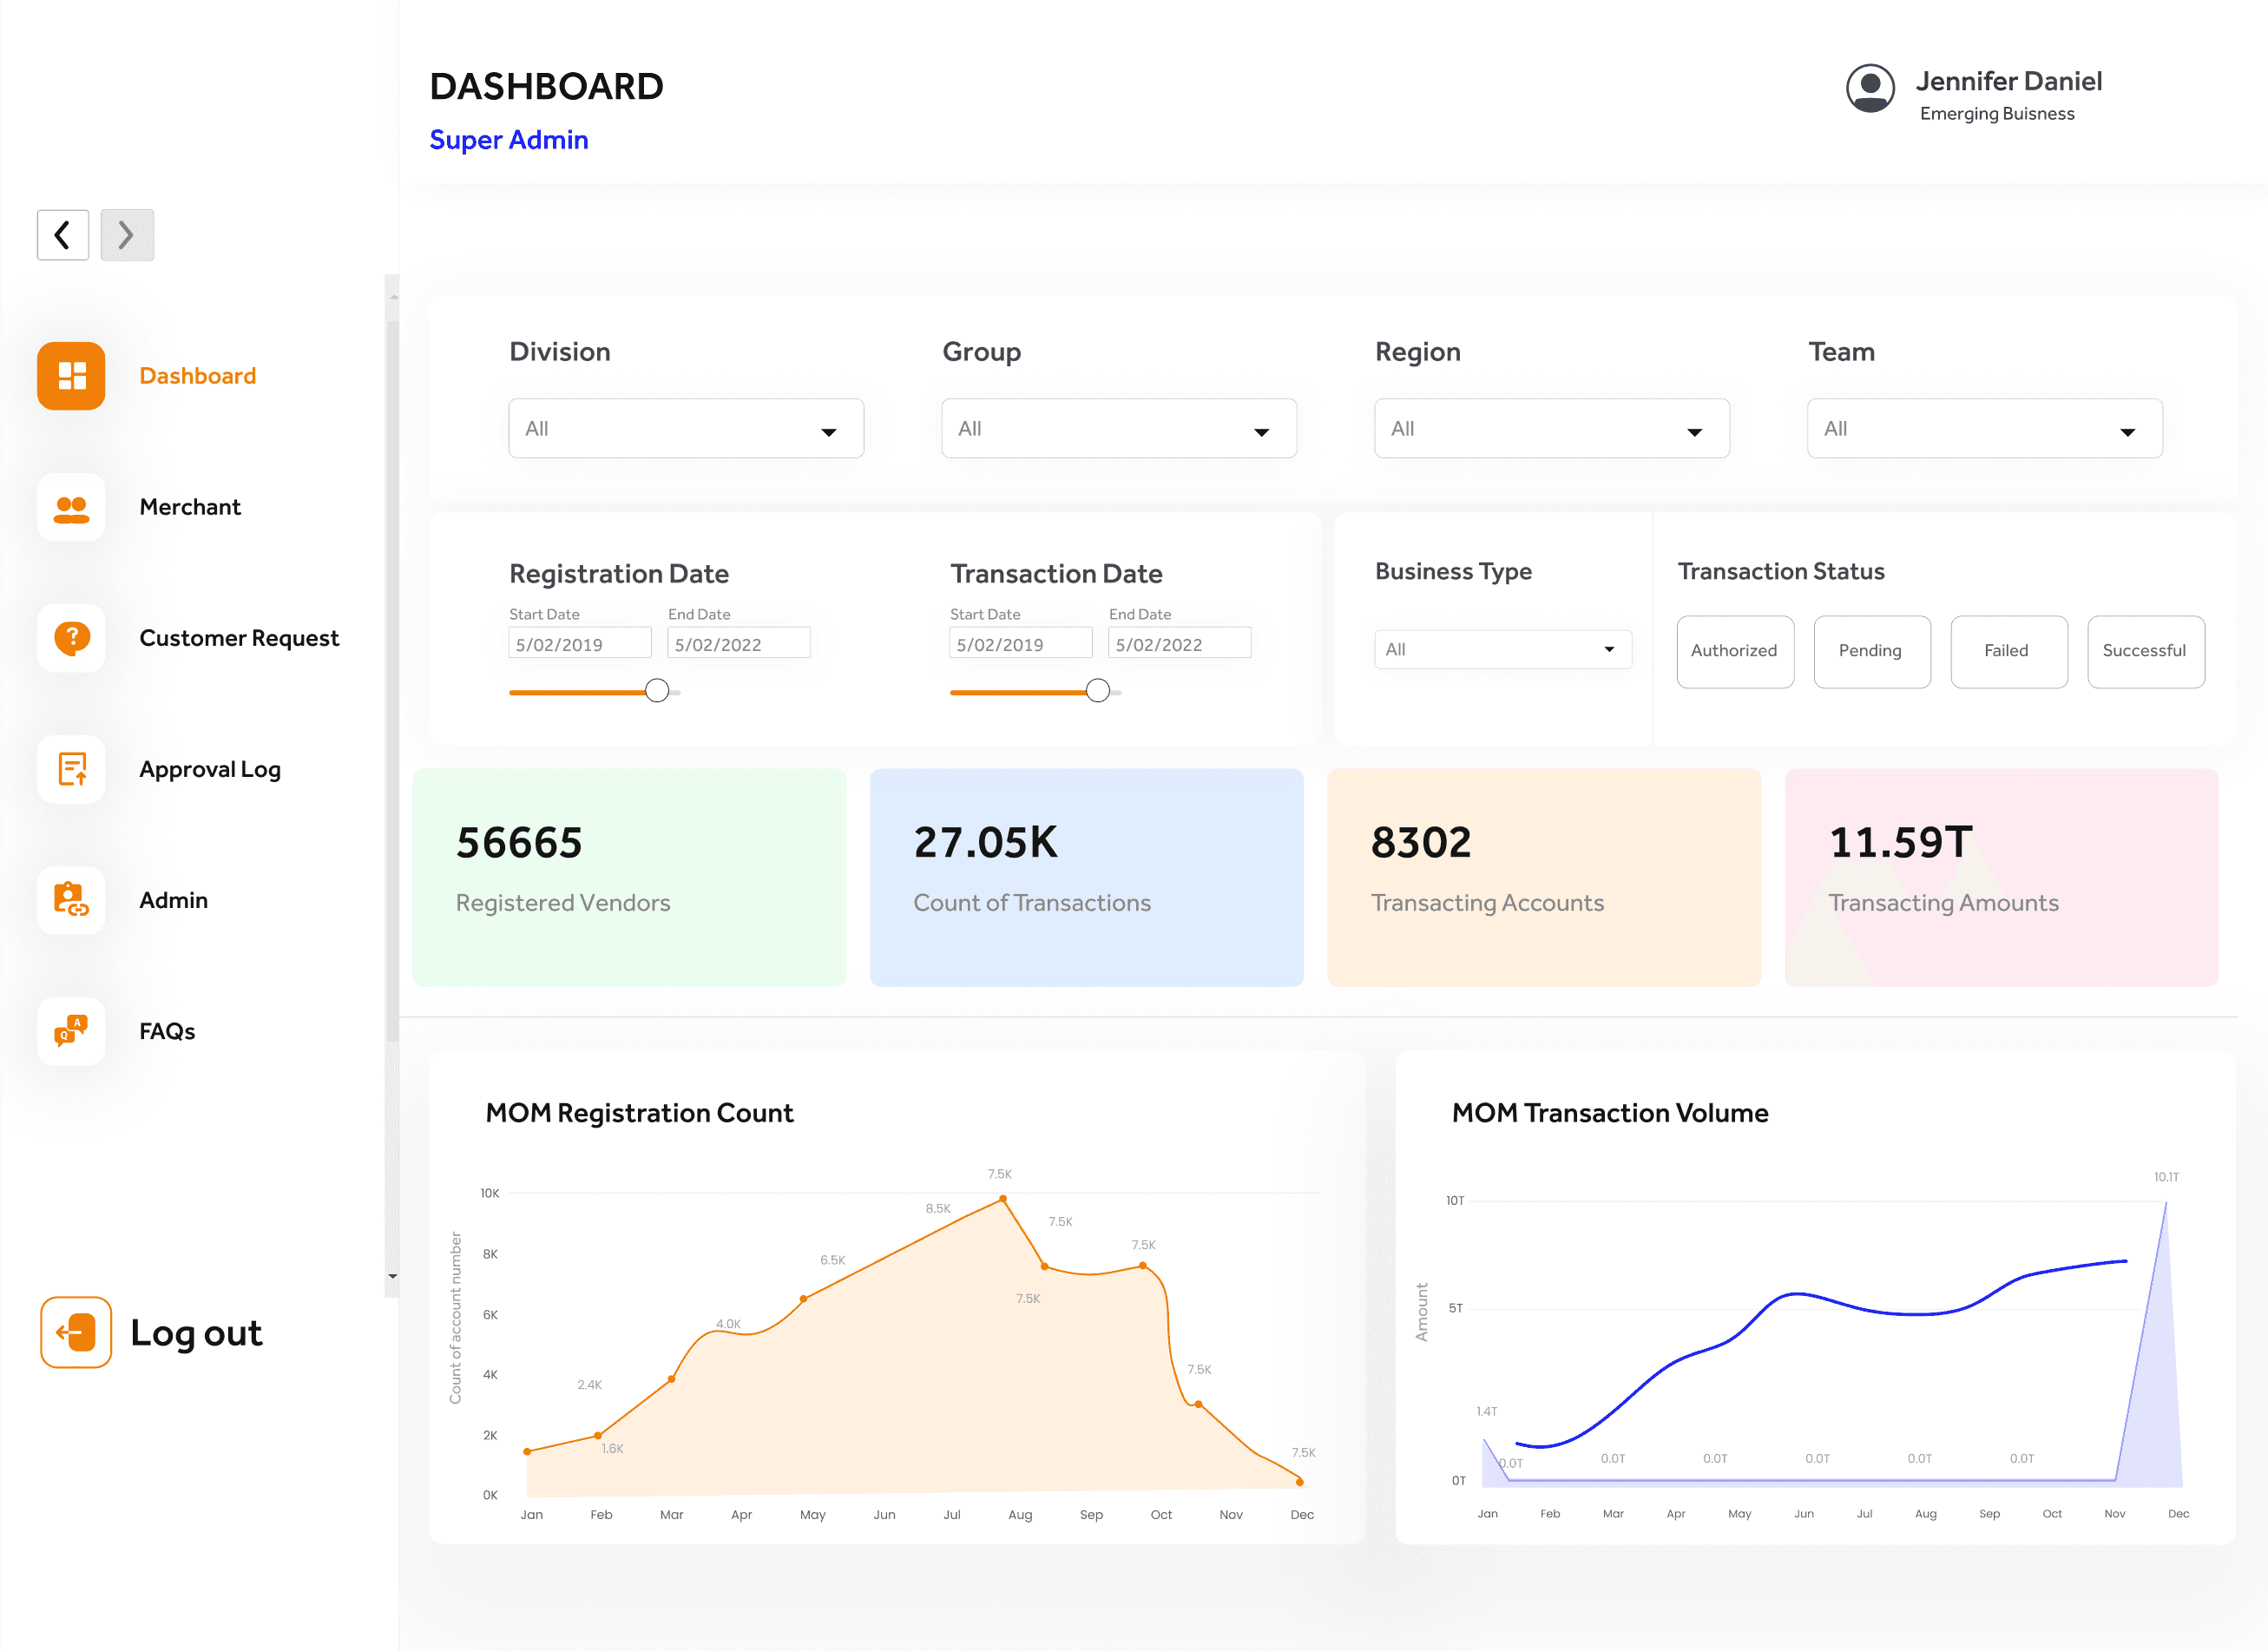The height and width of the screenshot is (1651, 2268).
Task: Select the Admin menu item
Action: click(x=174, y=900)
